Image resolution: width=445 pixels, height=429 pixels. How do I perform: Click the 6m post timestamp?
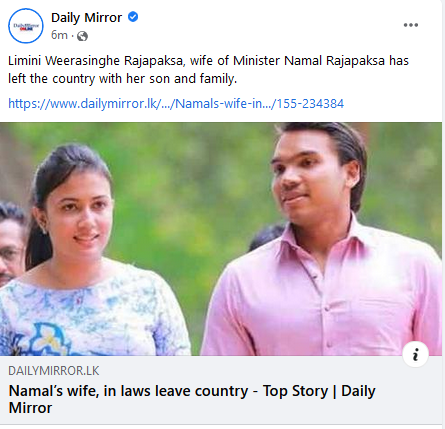tap(59, 35)
